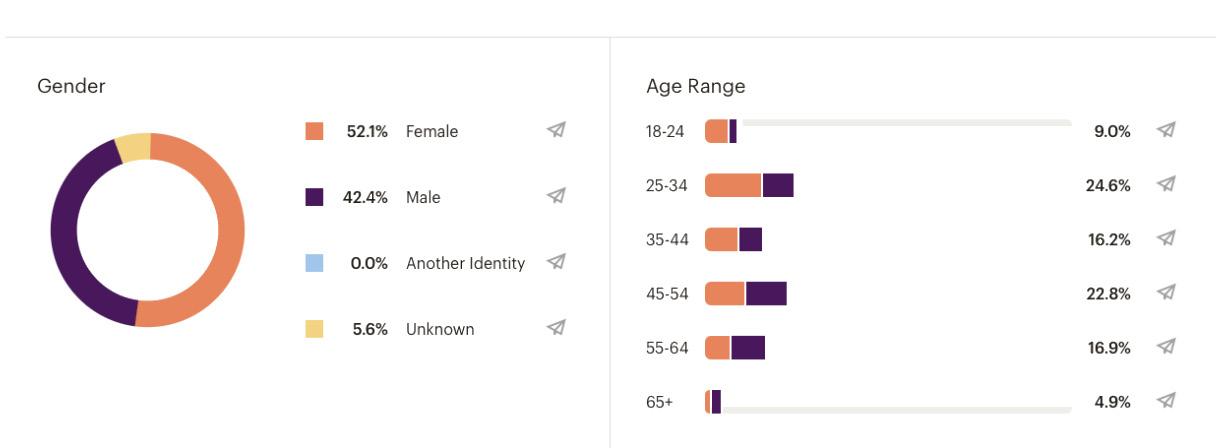Image resolution: width=1220 pixels, height=448 pixels.
Task: Click the orange bar in 45-54 row
Action: pyautogui.click(x=725, y=293)
